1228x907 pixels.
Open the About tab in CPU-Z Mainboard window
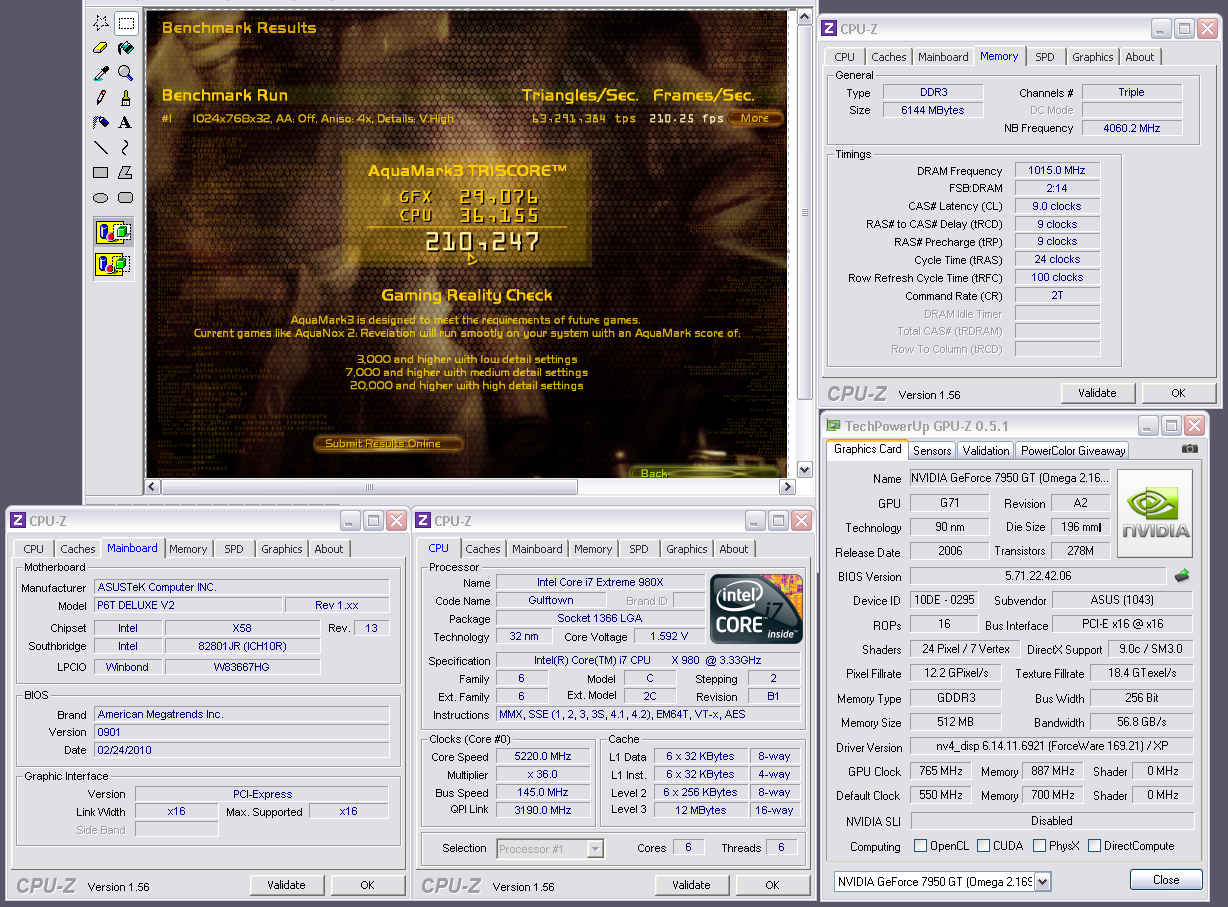pyautogui.click(x=329, y=549)
